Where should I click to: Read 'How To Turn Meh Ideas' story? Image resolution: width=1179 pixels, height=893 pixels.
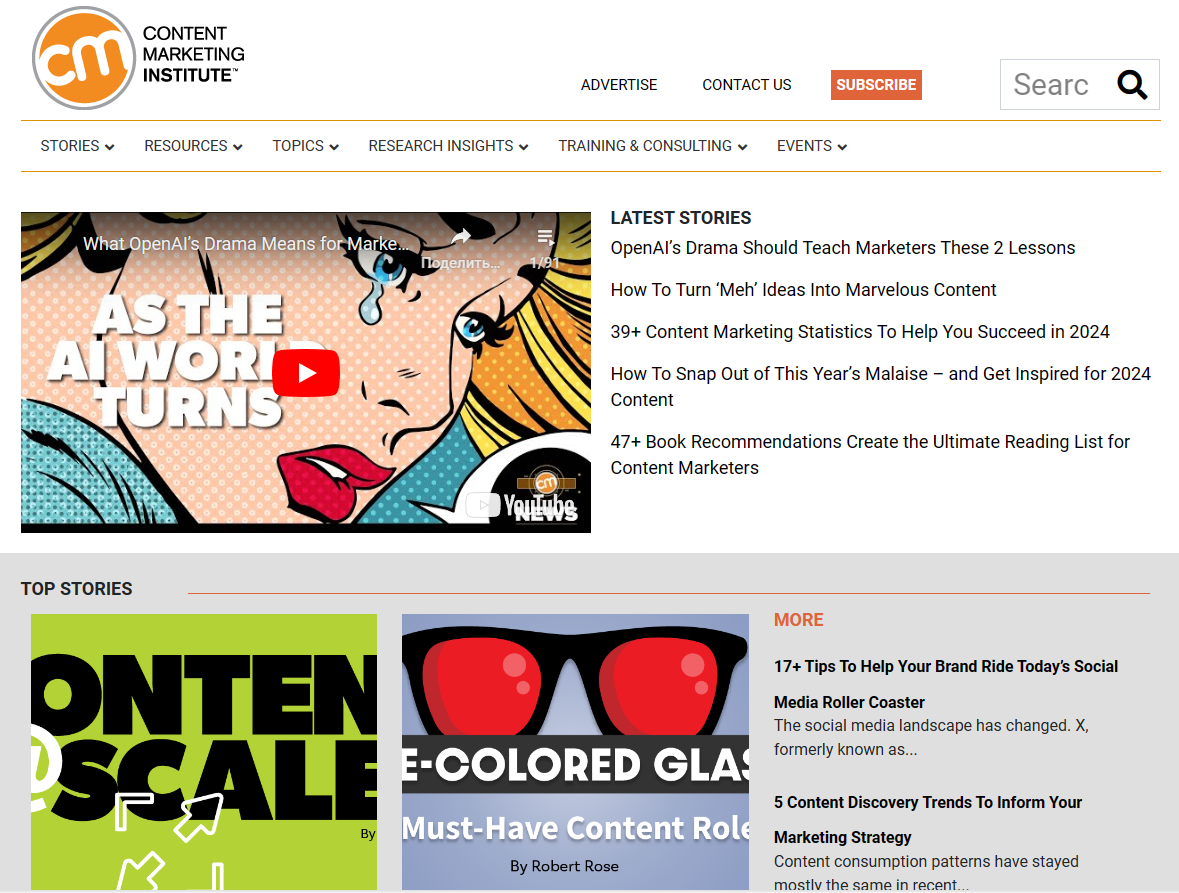(803, 290)
